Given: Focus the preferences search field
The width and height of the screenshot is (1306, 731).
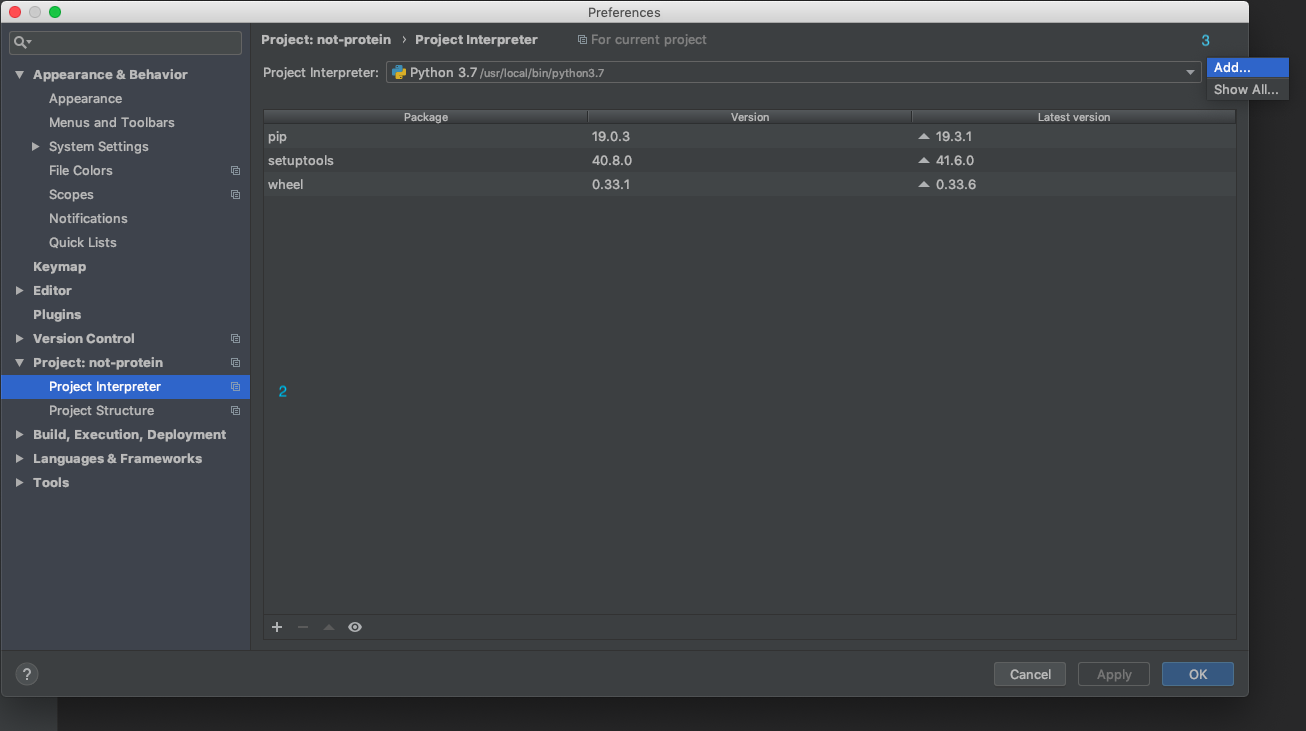Looking at the screenshot, I should pyautogui.click(x=126, y=43).
